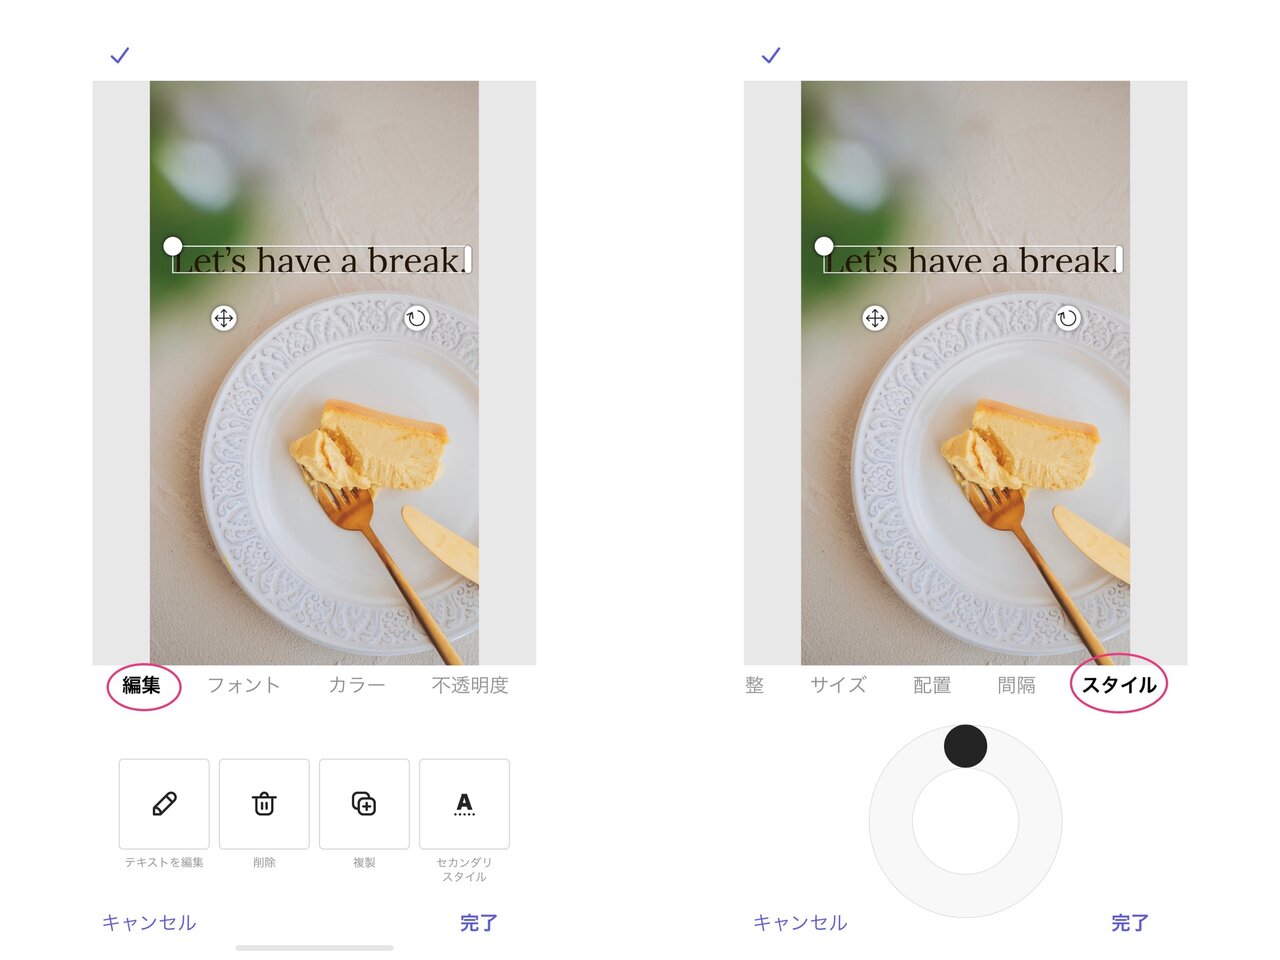
Task: Tap rotate handle icon in right image
Action: pyautogui.click(x=1068, y=318)
